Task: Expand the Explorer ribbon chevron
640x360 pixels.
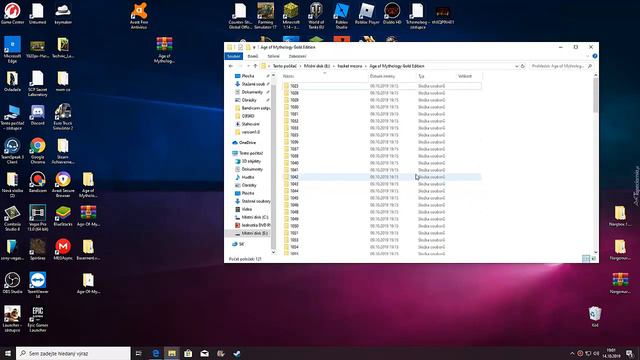Action: pyautogui.click(x=588, y=56)
